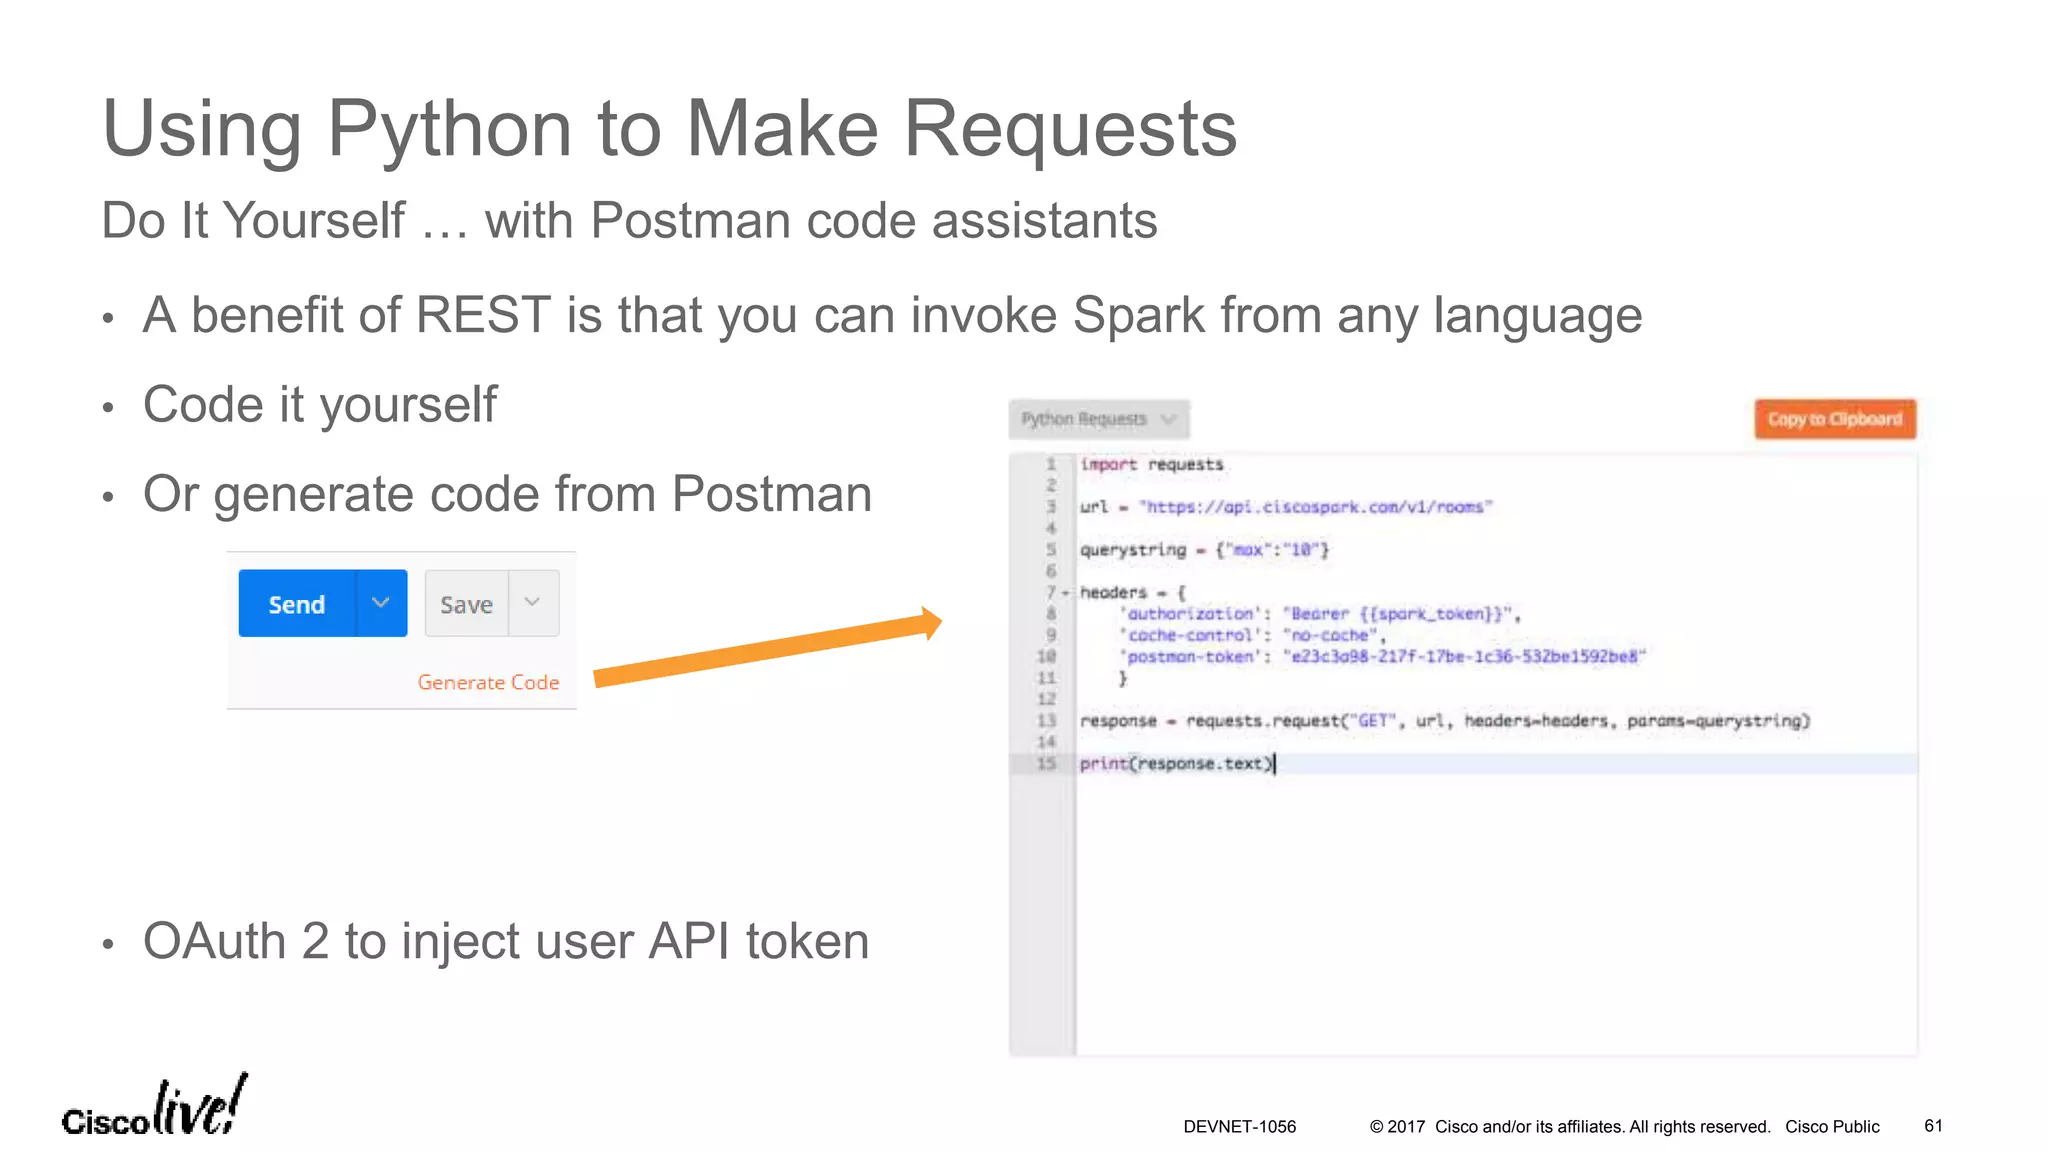Click the print(response.text) line
The height and width of the screenshot is (1152, 2048).
[1176, 764]
